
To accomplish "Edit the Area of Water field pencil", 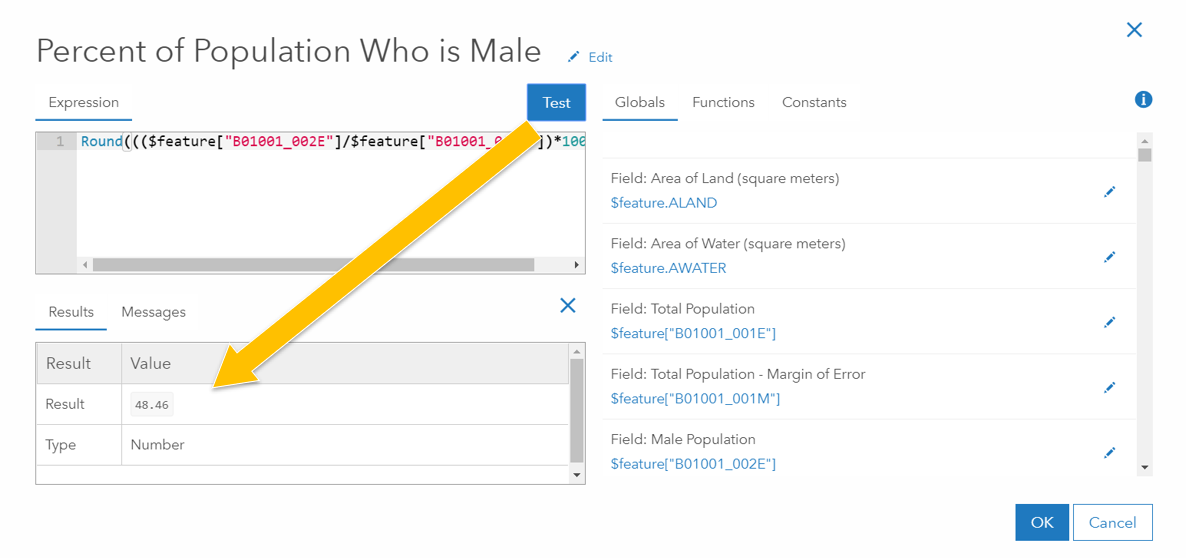I will point(1109,257).
